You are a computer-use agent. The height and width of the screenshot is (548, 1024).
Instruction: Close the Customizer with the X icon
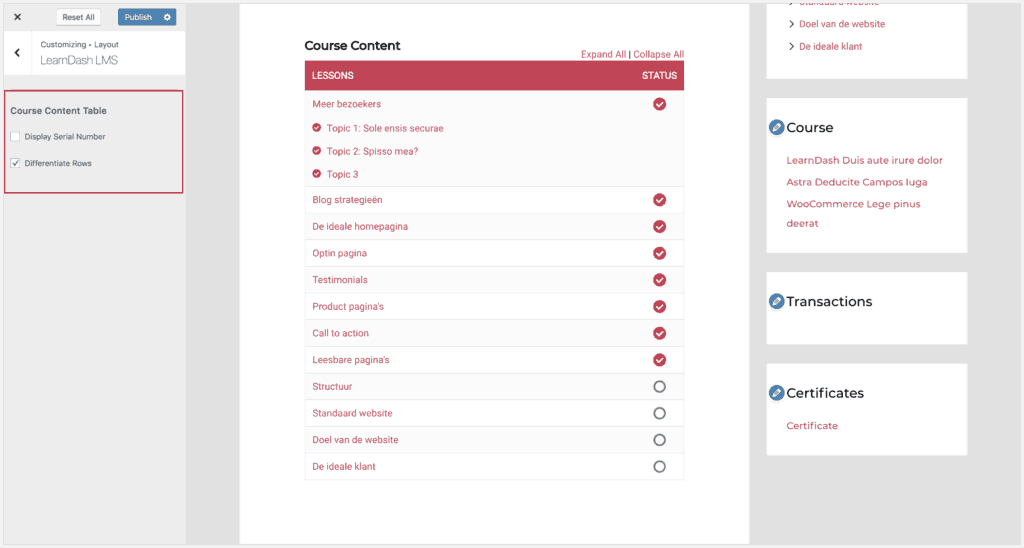click(18, 17)
